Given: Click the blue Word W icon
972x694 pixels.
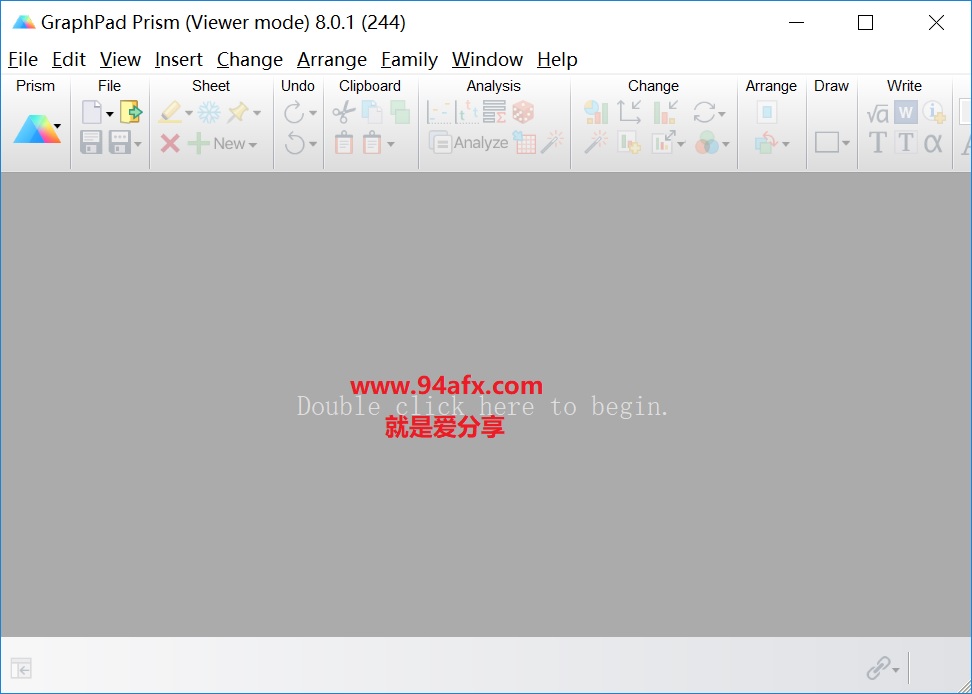Looking at the screenshot, I should [906, 113].
